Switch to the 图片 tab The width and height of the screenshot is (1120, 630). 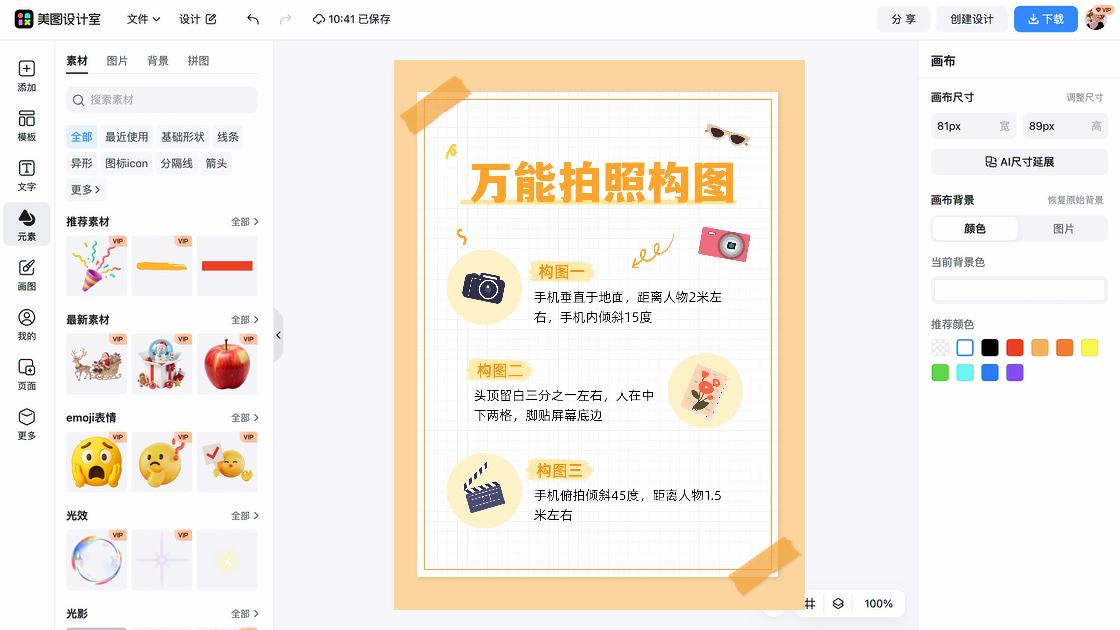(117, 61)
